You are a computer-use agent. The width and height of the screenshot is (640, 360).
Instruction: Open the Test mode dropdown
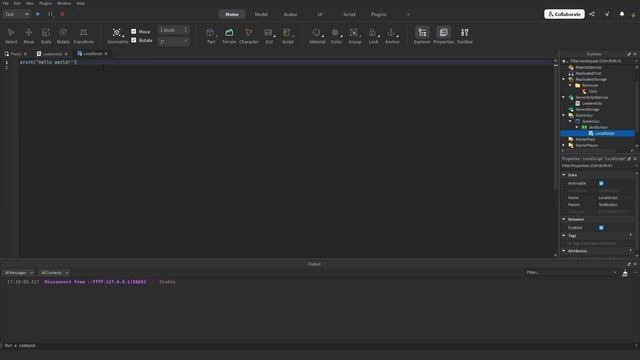(x=17, y=14)
